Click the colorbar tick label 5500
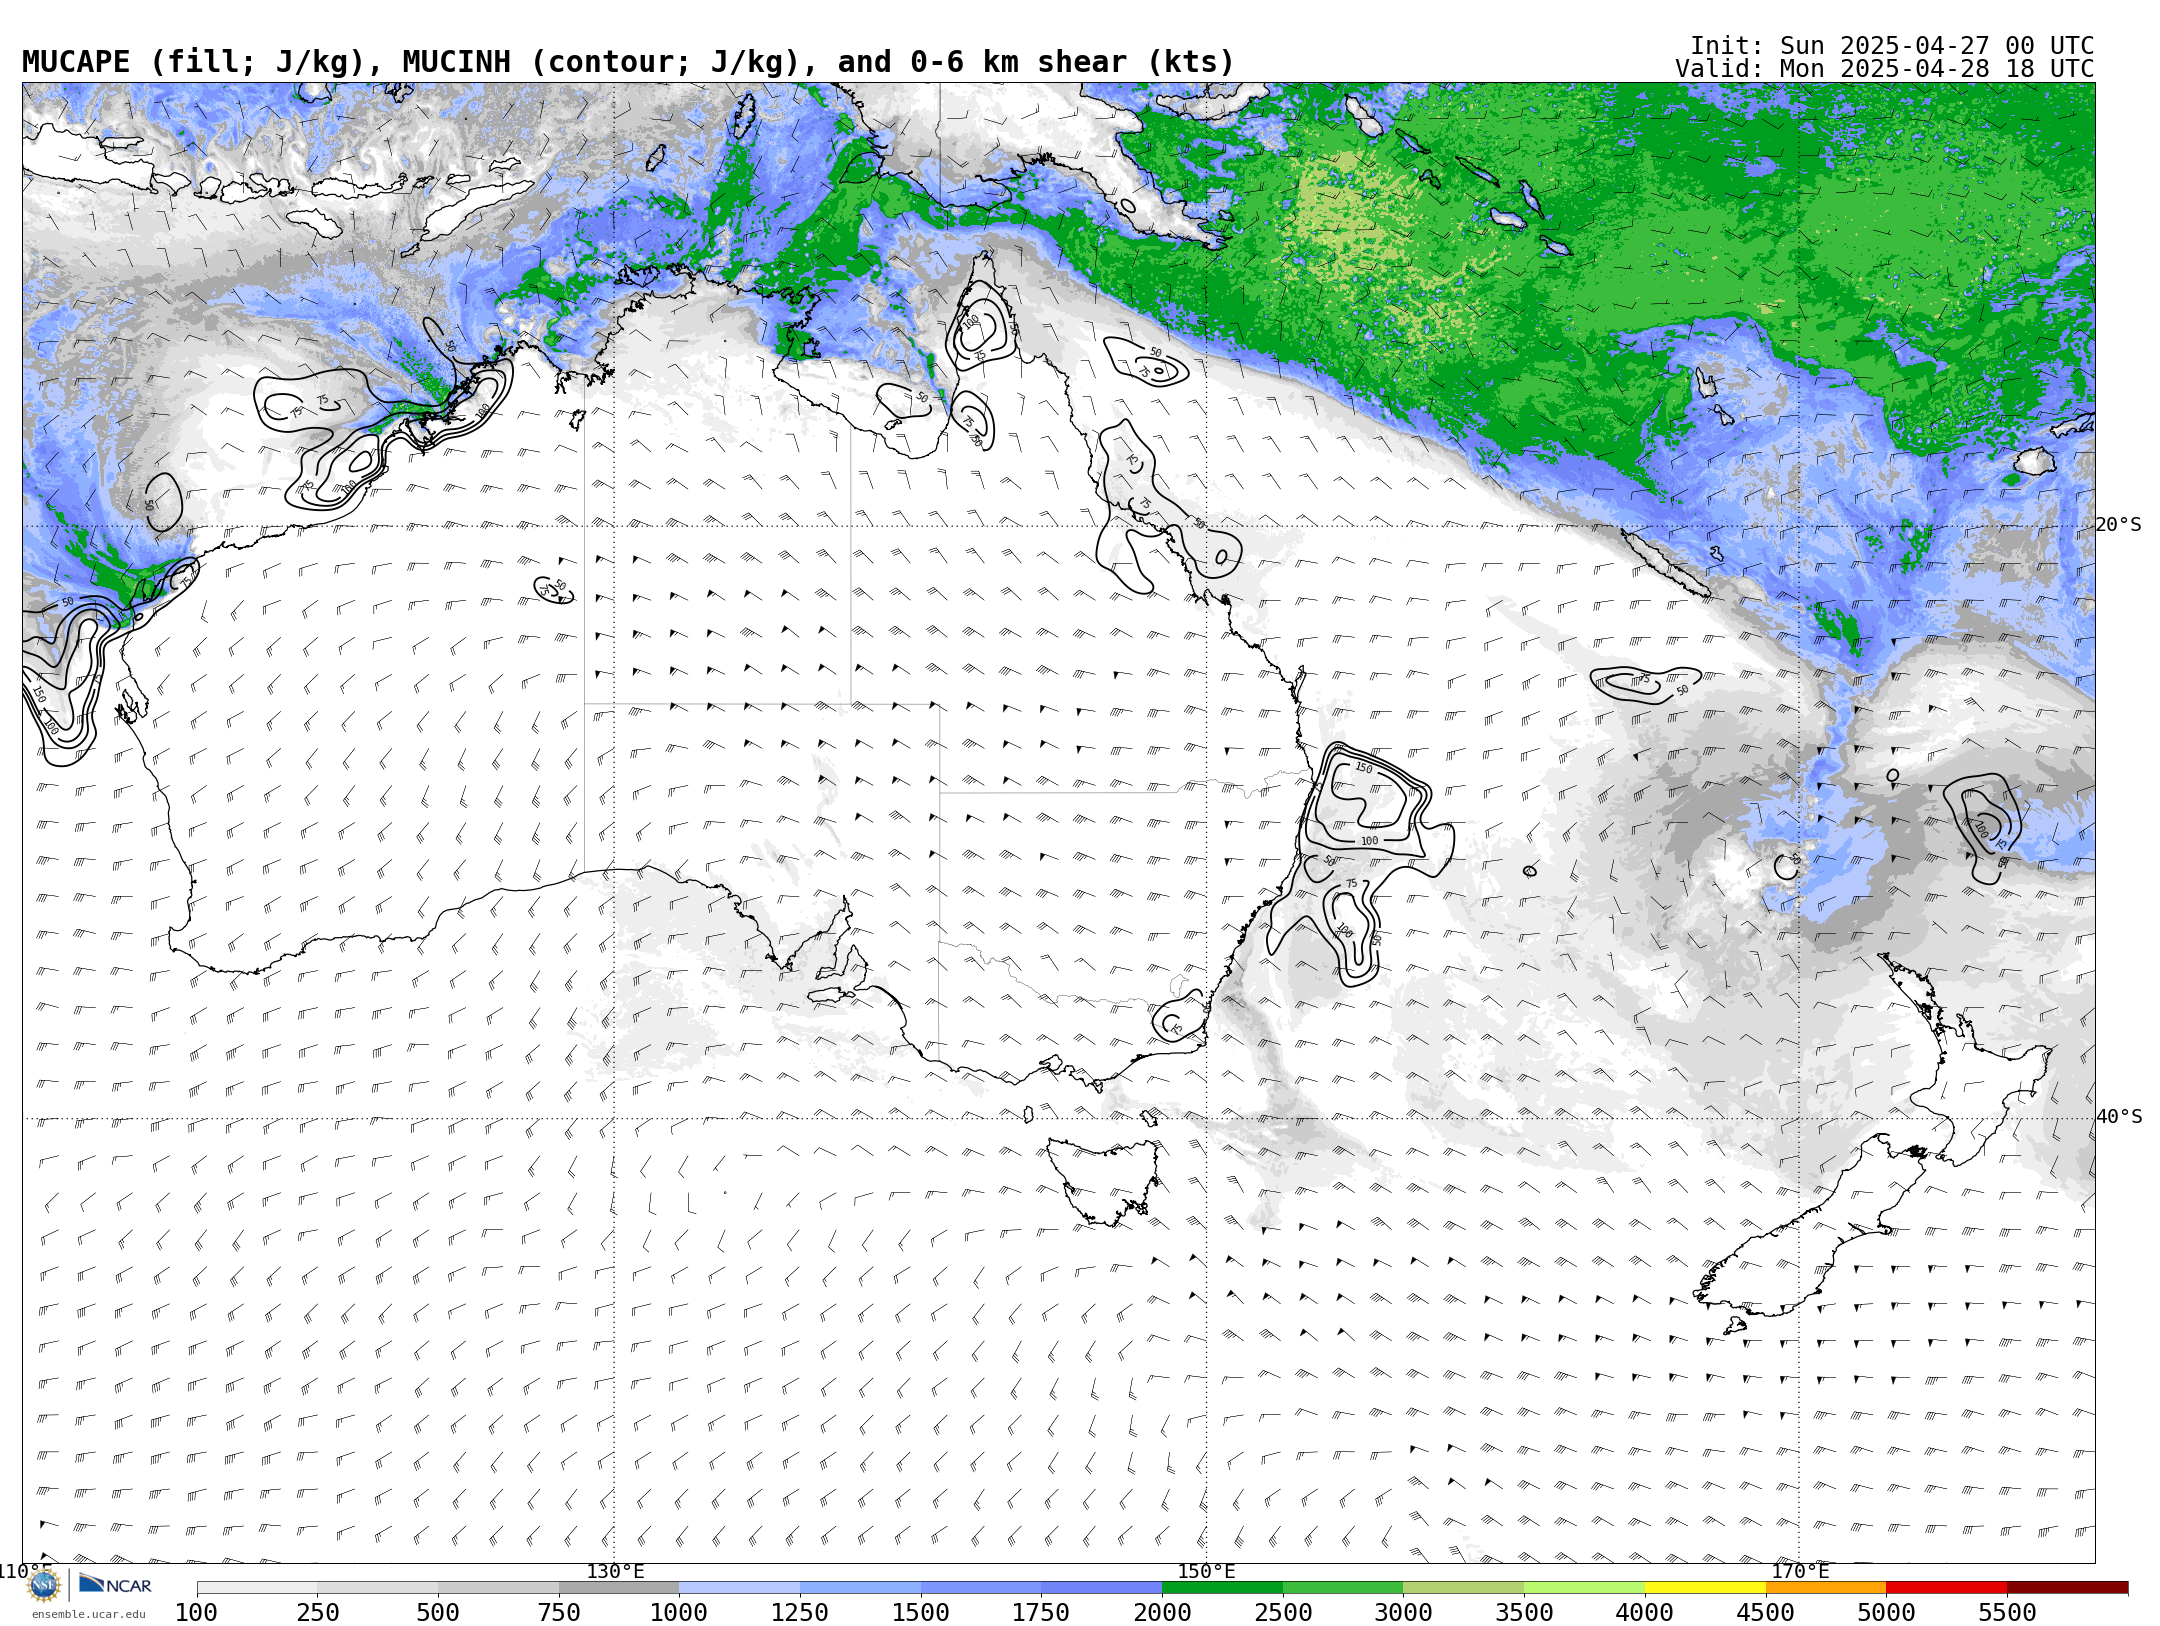 coord(2007,1613)
